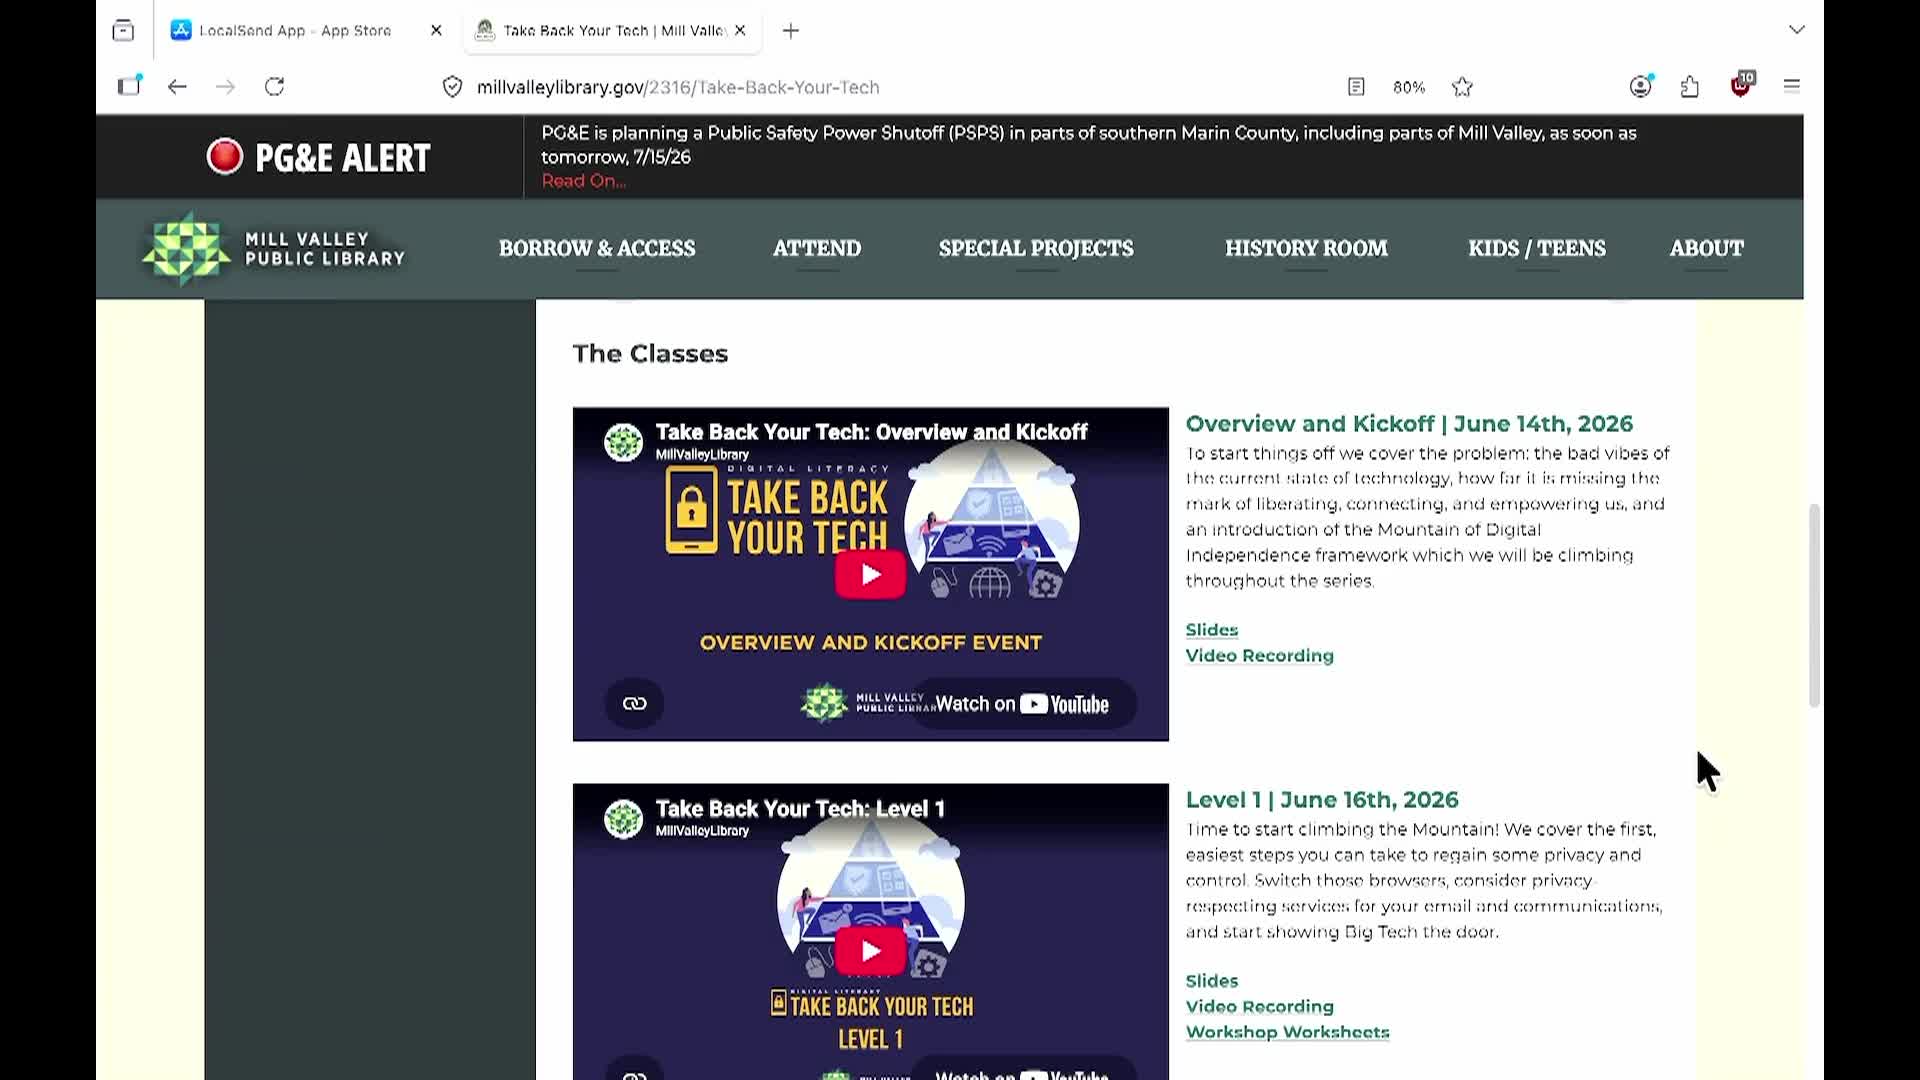Image resolution: width=1920 pixels, height=1080 pixels.
Task: Open the tab overview icon
Action: click(x=123, y=30)
